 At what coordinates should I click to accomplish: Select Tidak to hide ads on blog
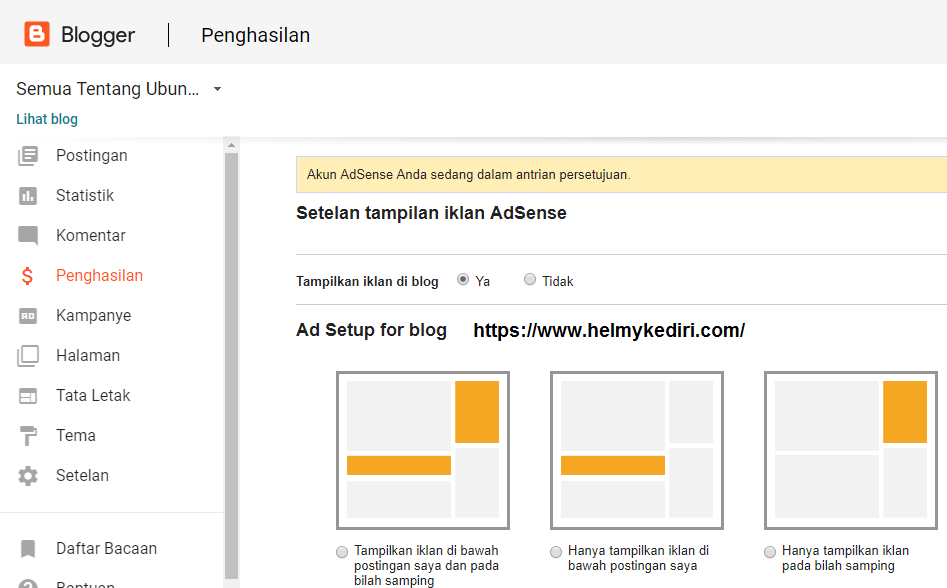(530, 280)
